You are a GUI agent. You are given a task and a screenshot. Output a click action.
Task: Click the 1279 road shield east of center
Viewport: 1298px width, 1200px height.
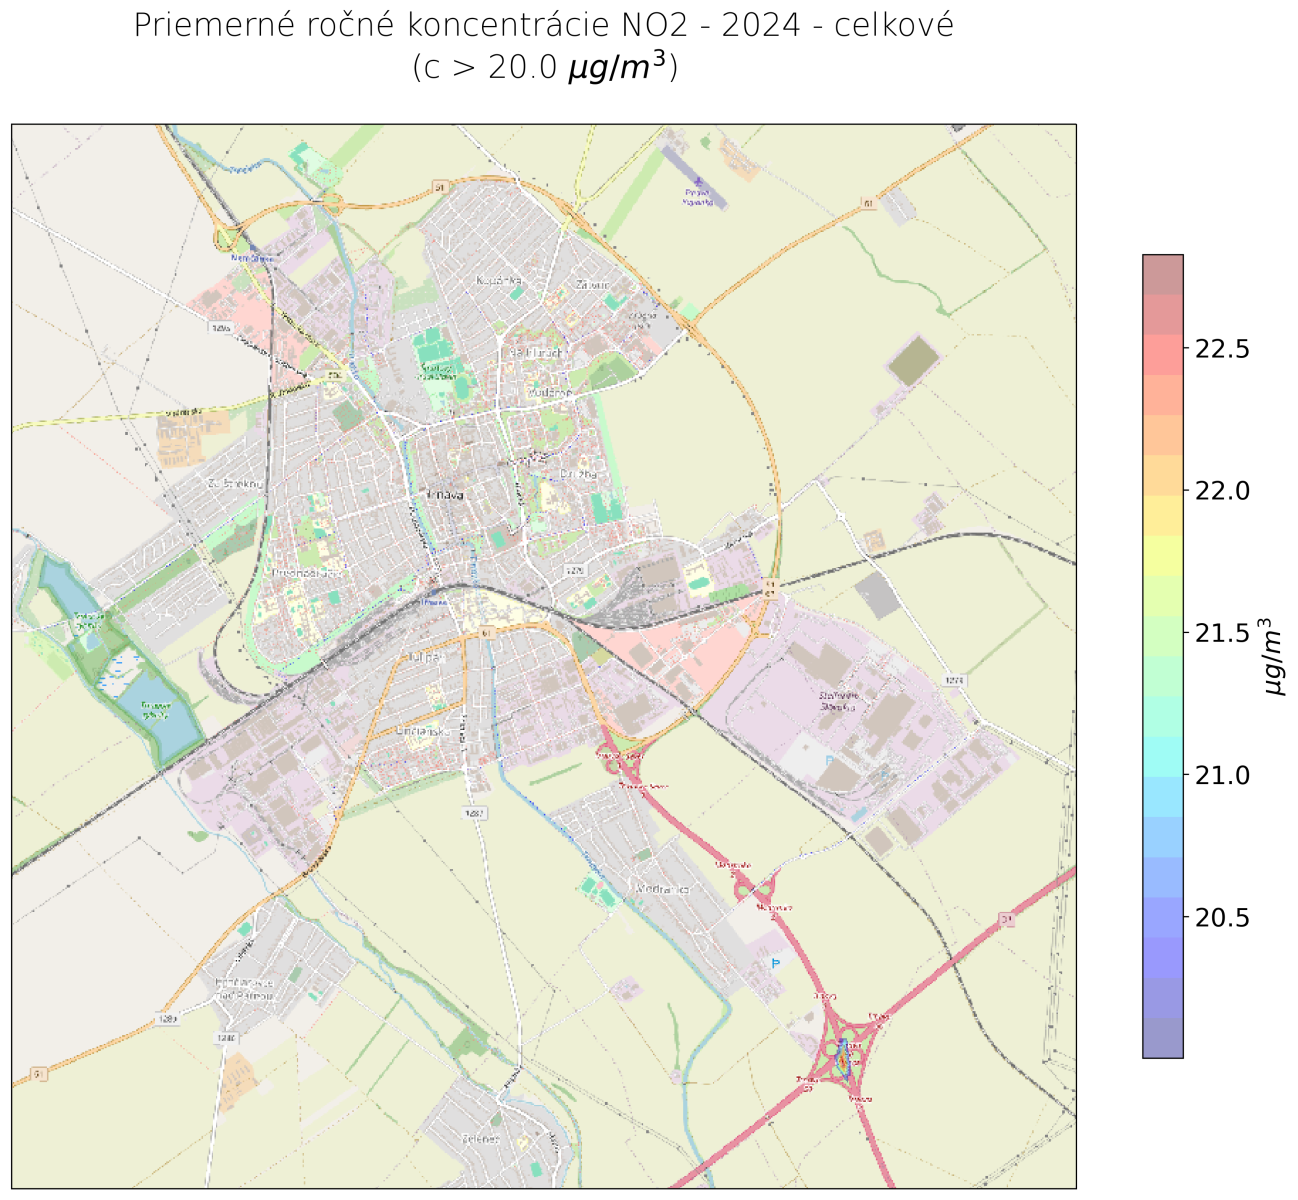point(574,570)
